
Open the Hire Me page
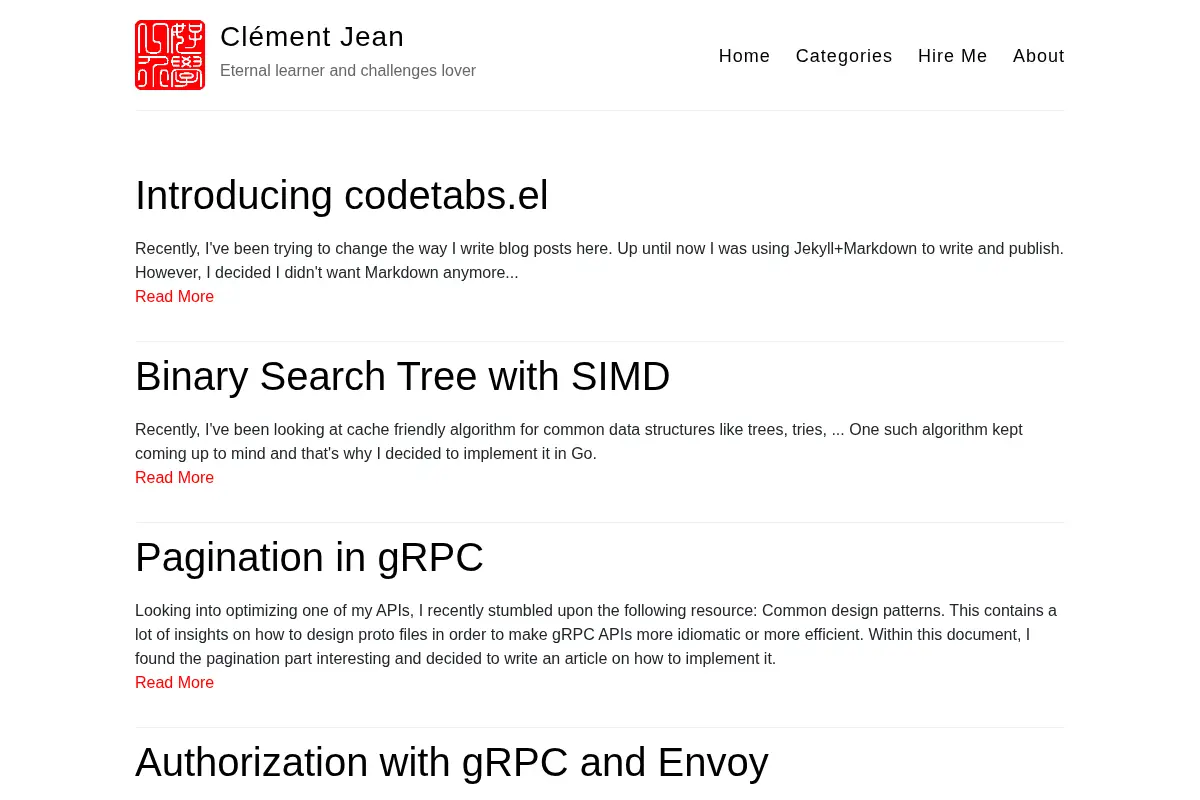(x=952, y=56)
